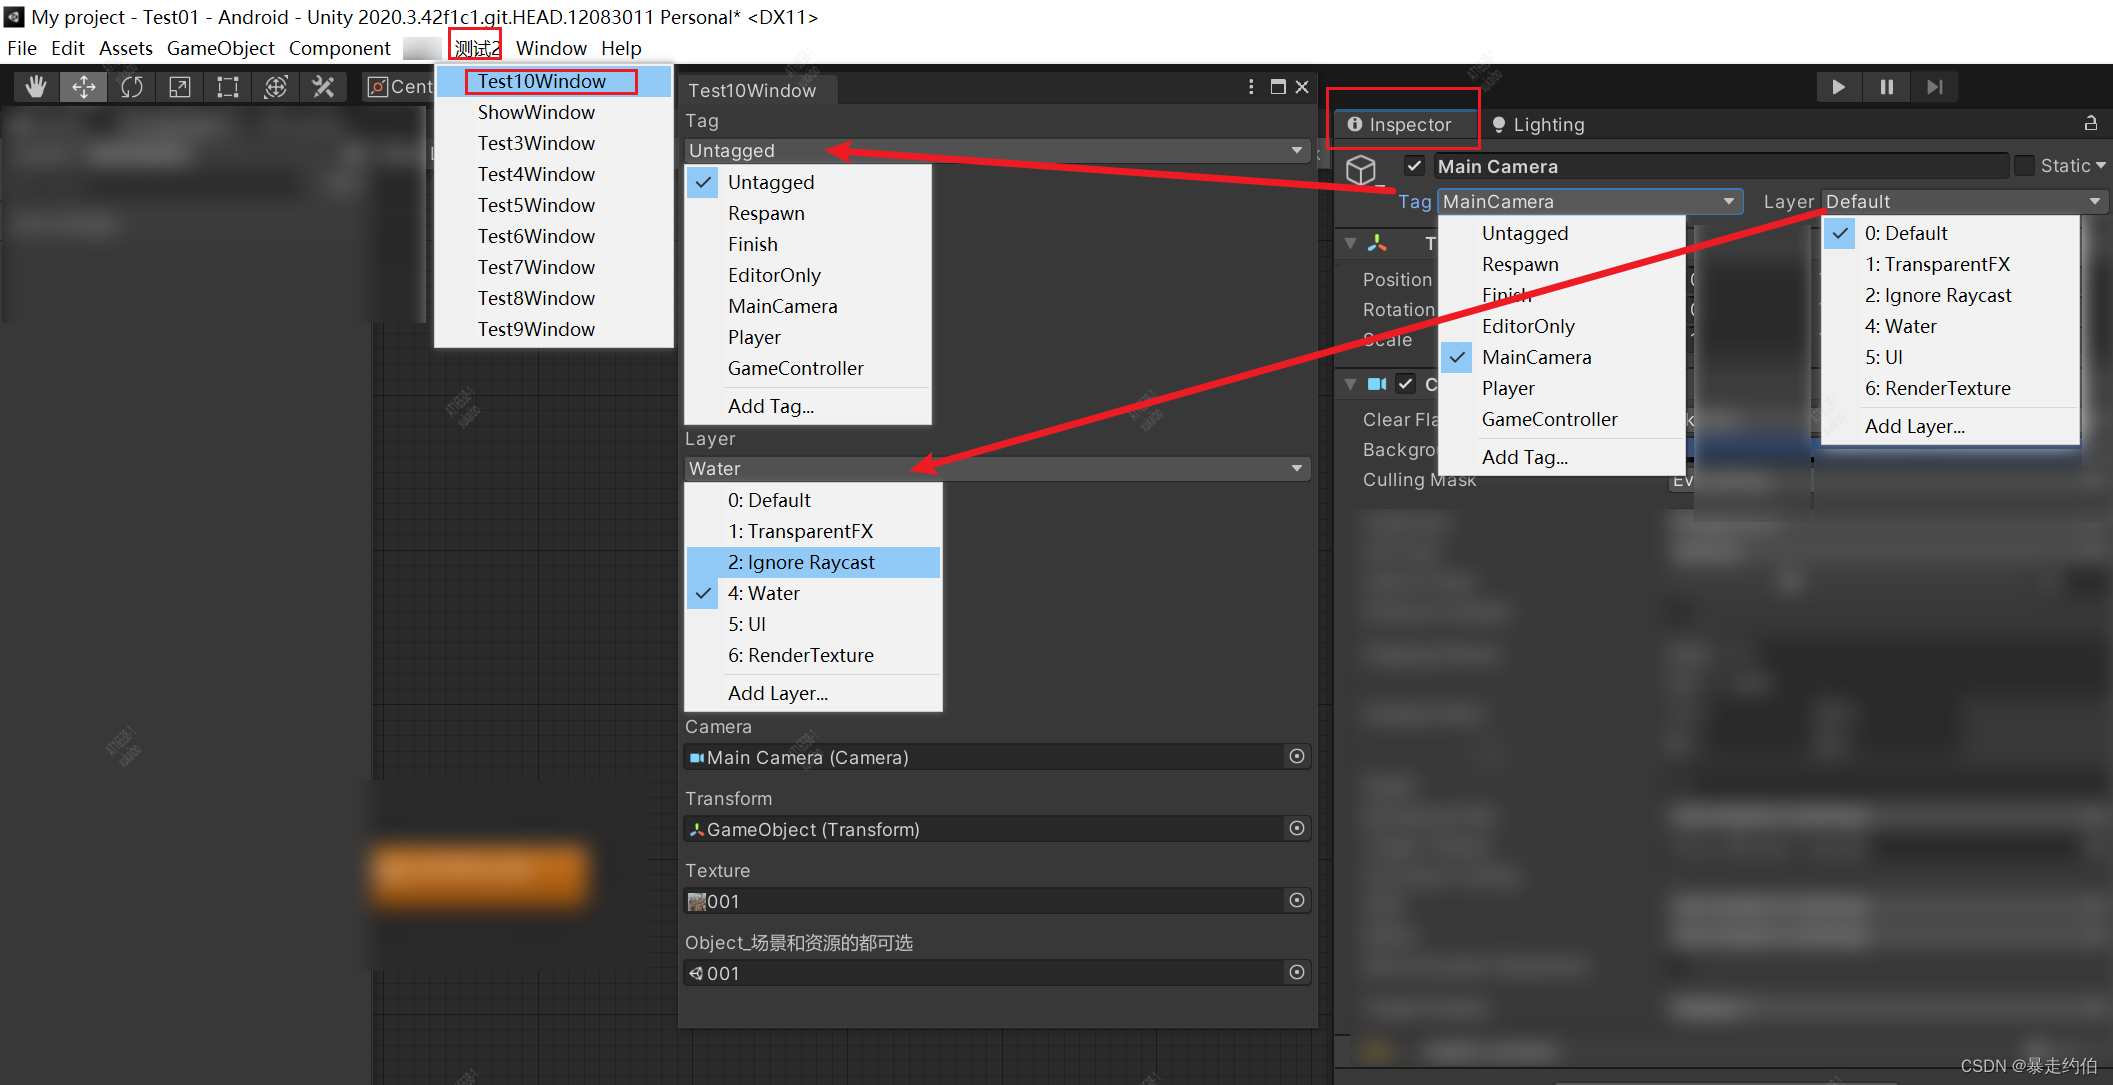Click the Transform tool icon in toolbar
2113x1085 pixels.
point(275,87)
